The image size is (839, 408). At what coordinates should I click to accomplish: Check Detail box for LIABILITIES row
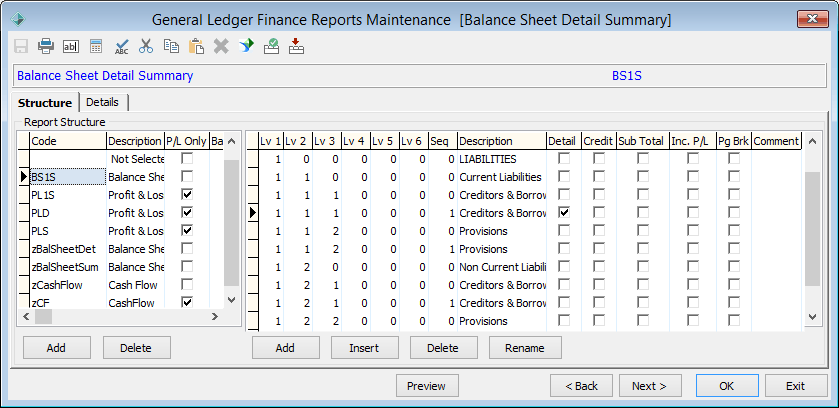[564, 159]
